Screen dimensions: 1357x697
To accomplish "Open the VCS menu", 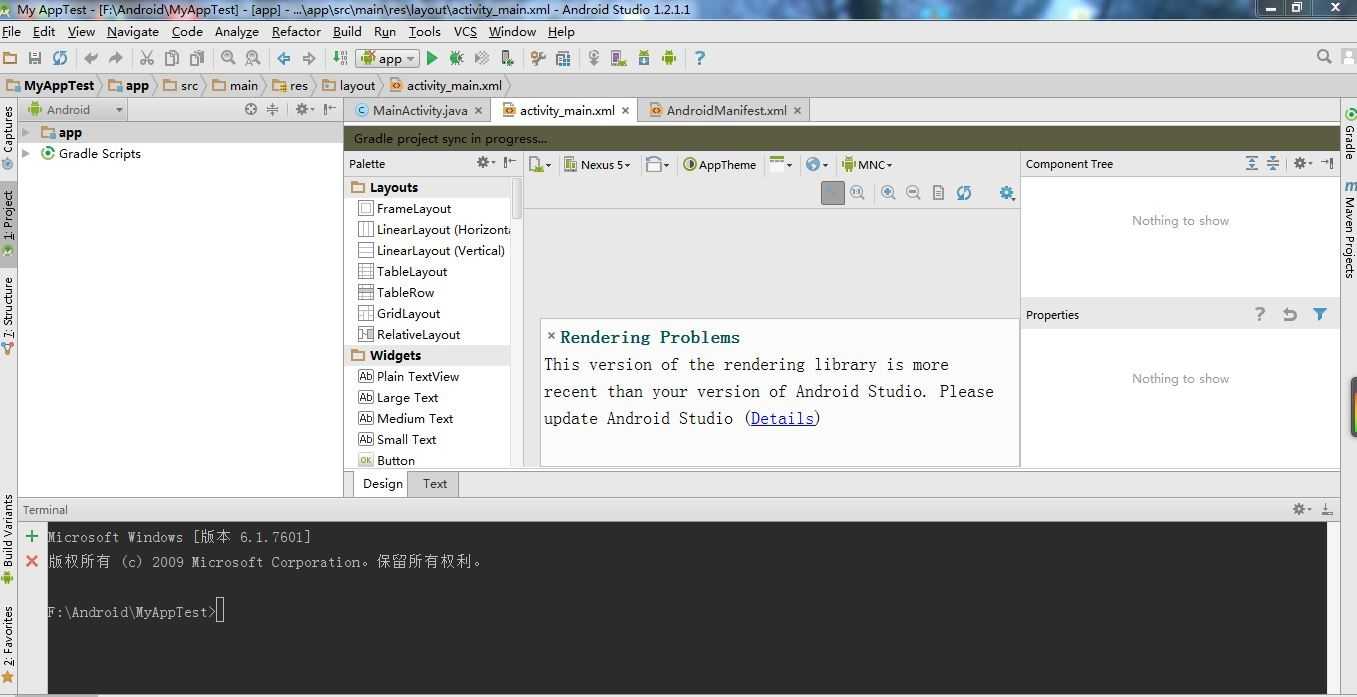I will point(465,31).
